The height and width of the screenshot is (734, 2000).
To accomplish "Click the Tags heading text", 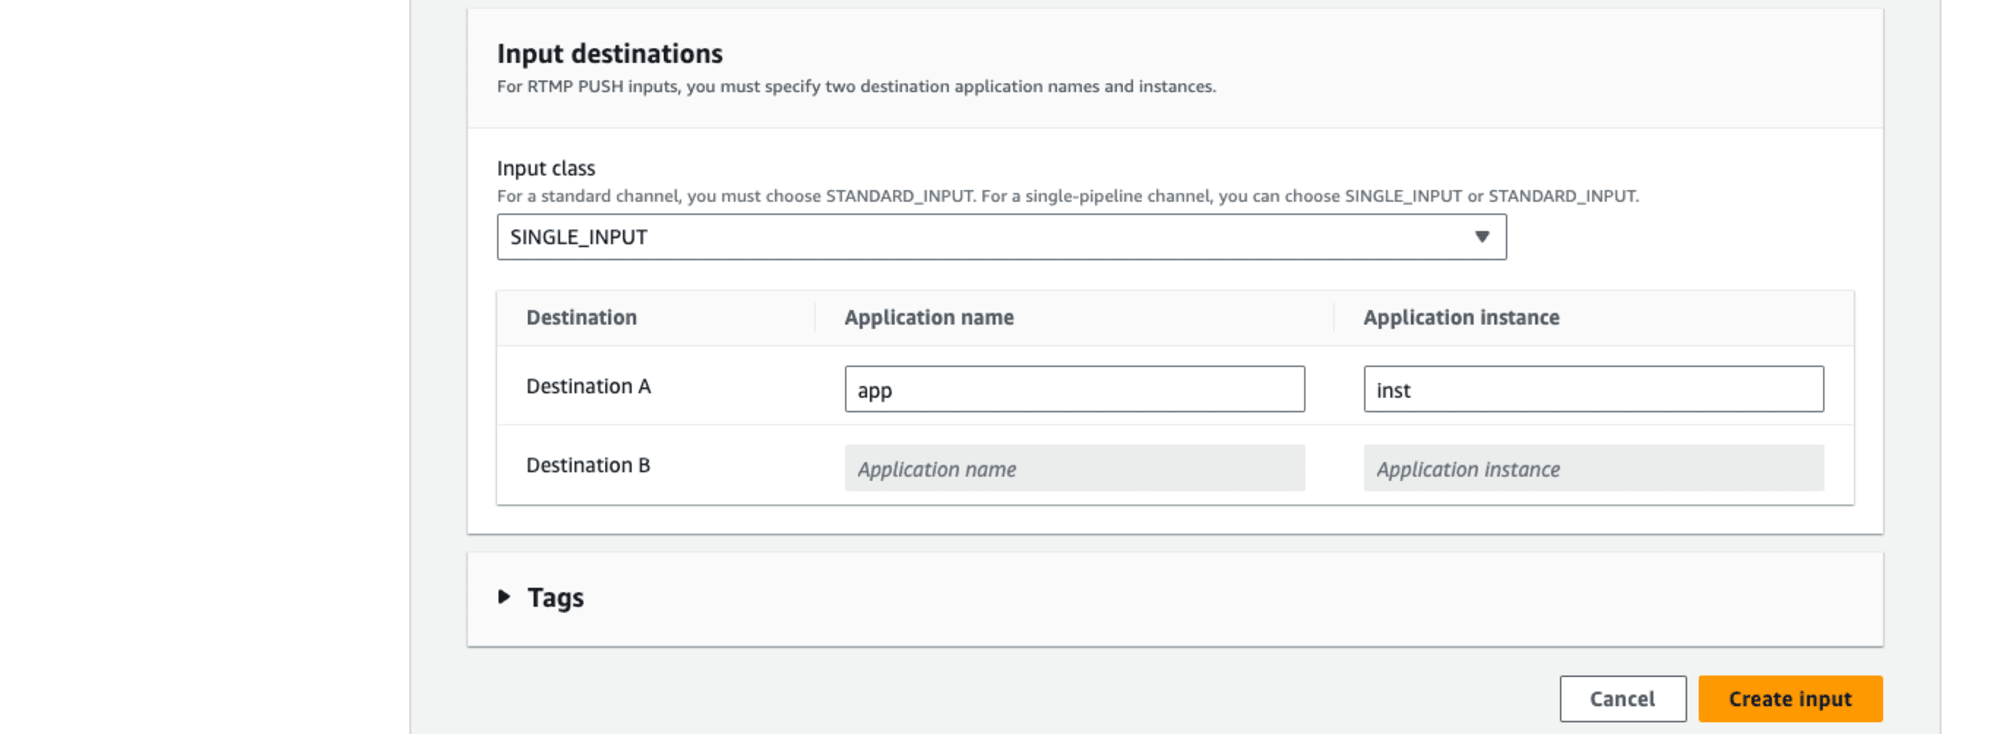I will (x=555, y=597).
